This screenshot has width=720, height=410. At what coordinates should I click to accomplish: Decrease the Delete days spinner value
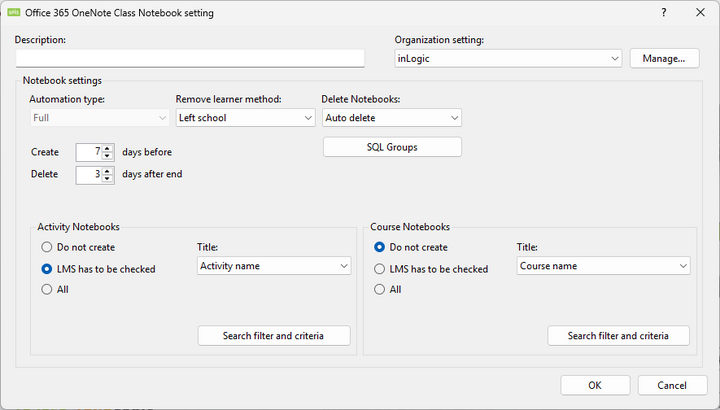coord(108,179)
